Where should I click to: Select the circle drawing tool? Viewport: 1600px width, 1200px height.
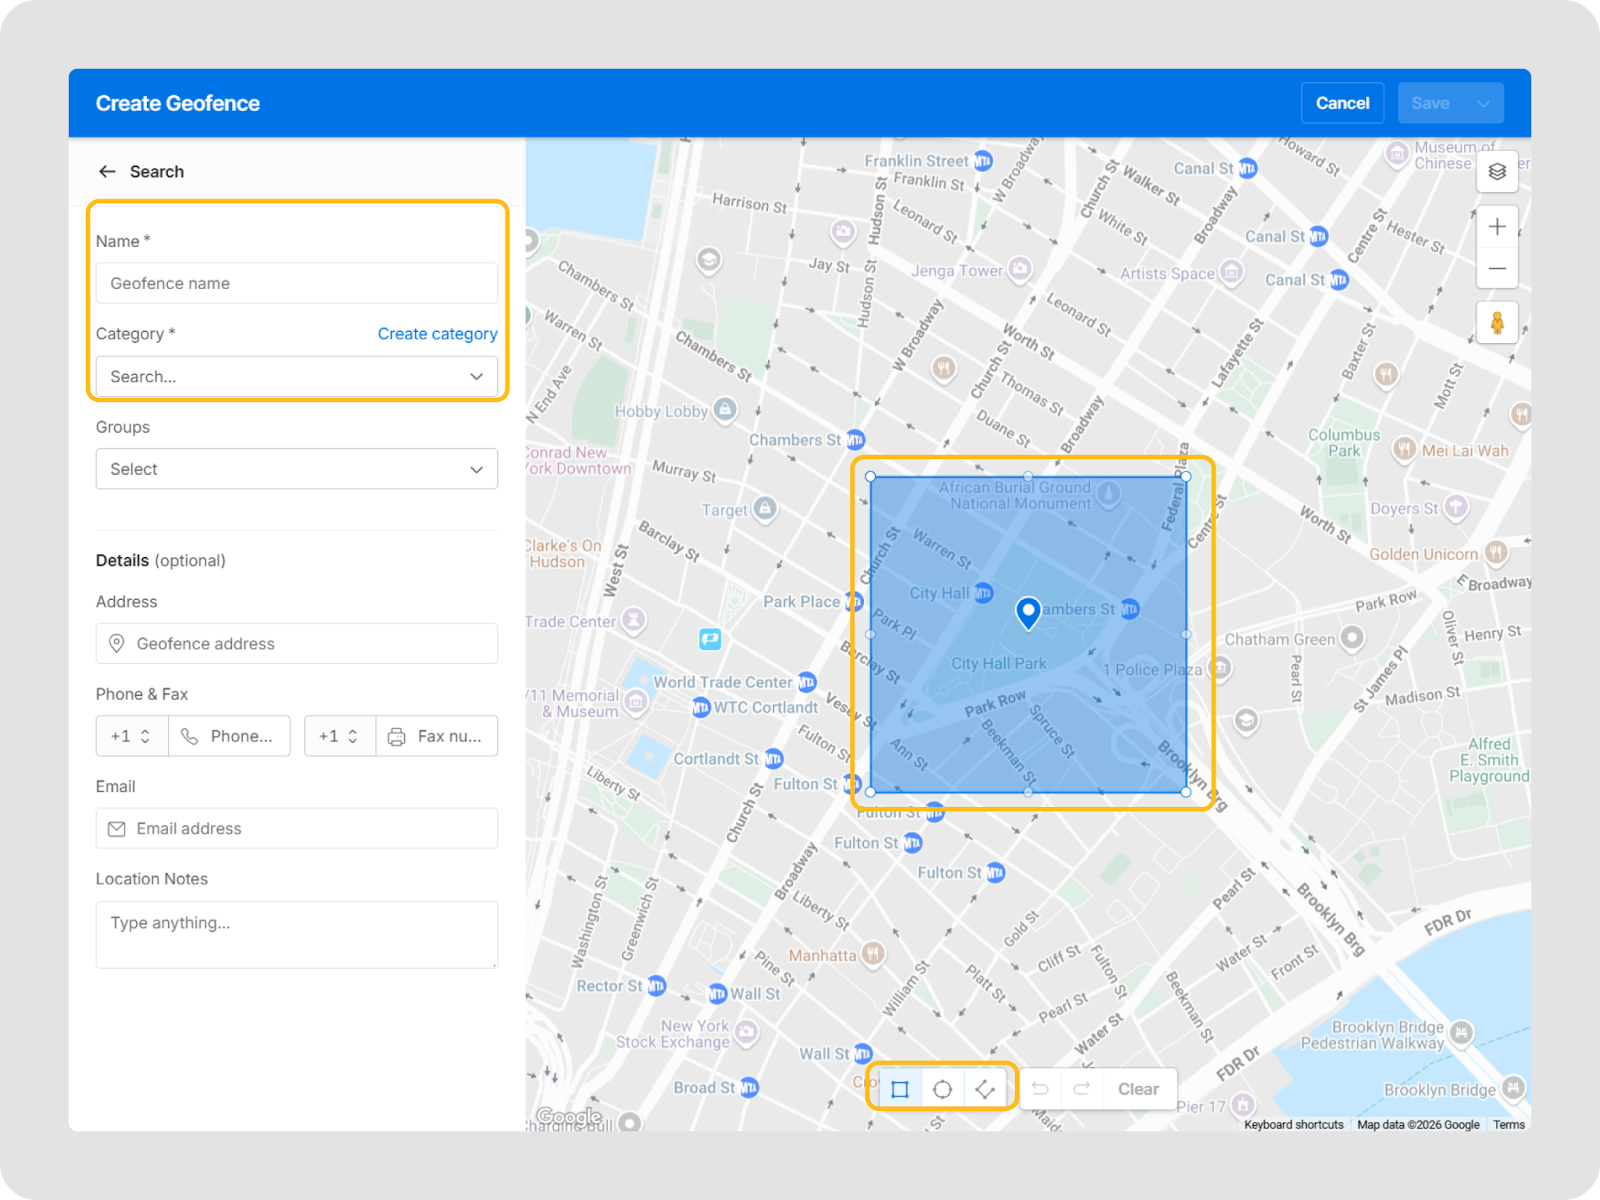point(942,1089)
